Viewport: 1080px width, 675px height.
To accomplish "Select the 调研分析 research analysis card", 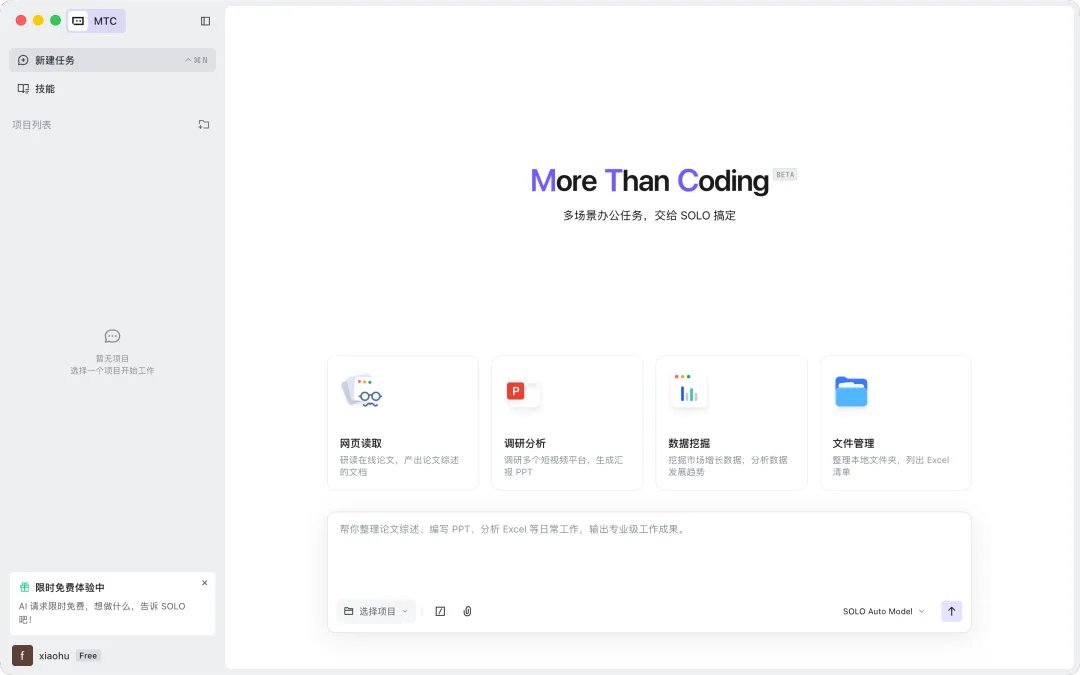I will 566,422.
